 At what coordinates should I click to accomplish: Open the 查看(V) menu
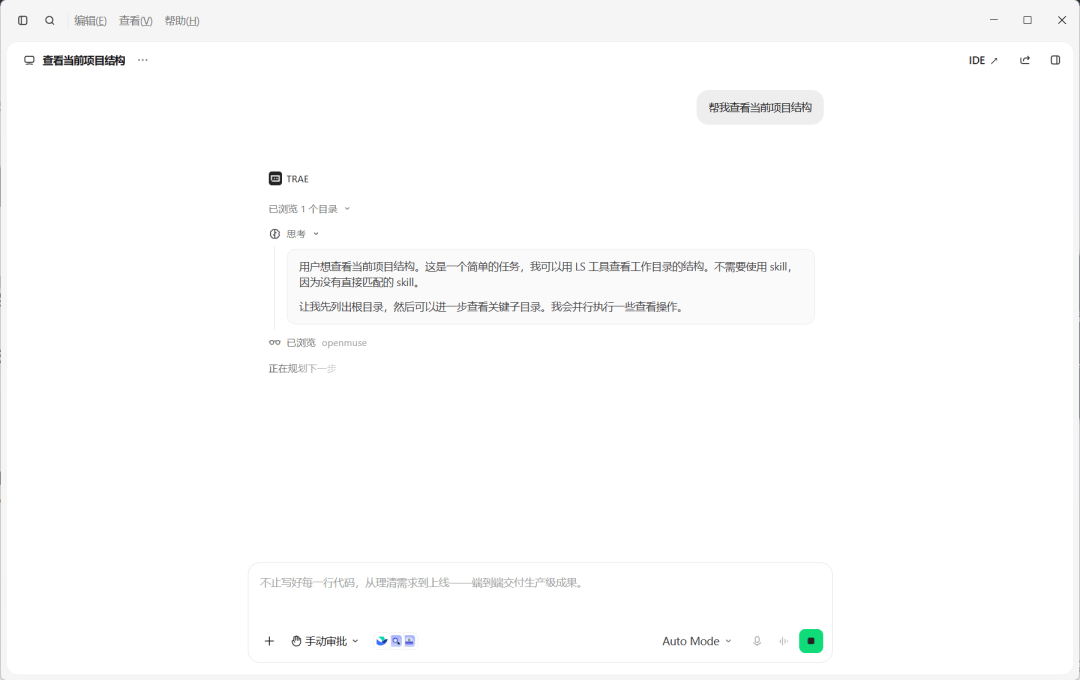(x=136, y=21)
